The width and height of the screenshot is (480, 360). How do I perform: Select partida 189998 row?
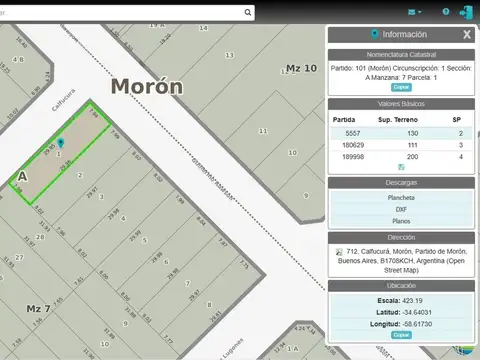(x=401, y=157)
